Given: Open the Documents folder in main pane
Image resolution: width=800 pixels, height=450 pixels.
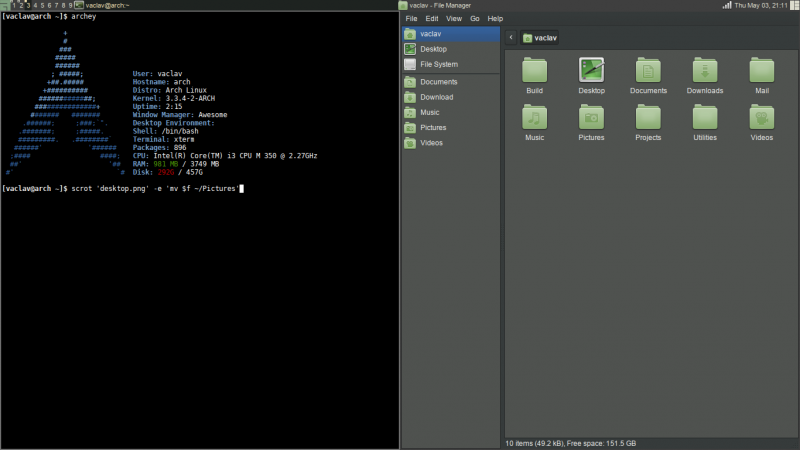Looking at the screenshot, I should [648, 71].
